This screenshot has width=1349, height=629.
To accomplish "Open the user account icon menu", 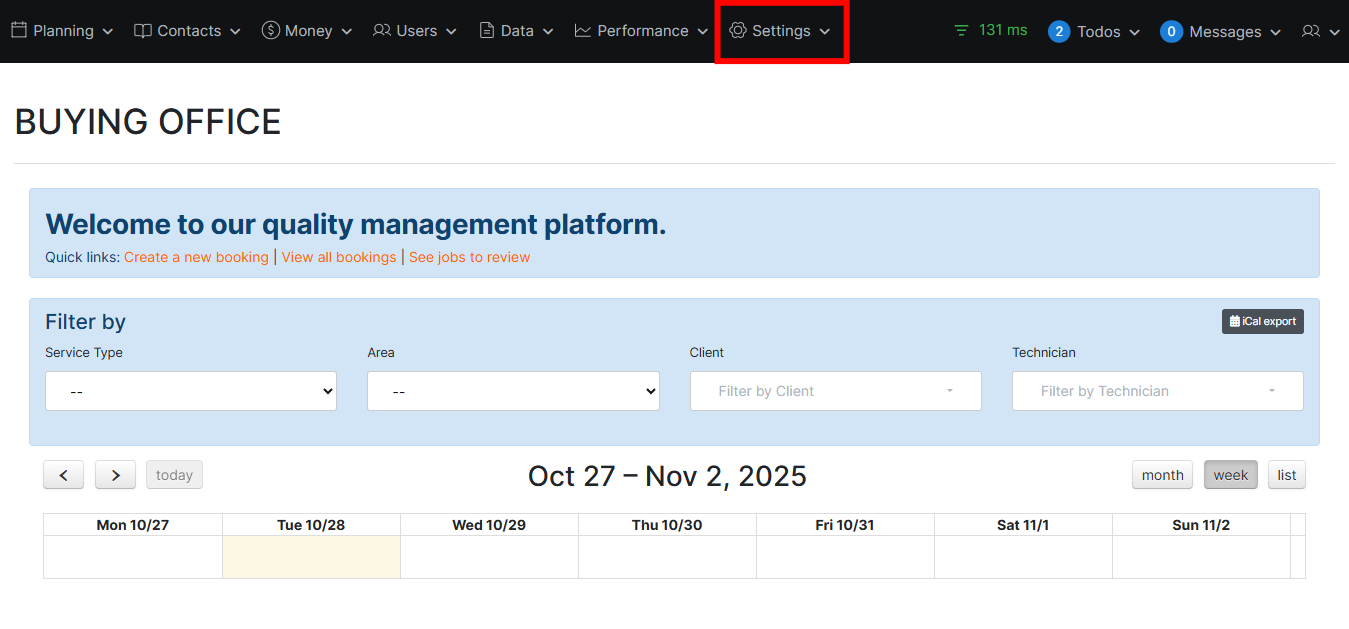I will point(1319,32).
